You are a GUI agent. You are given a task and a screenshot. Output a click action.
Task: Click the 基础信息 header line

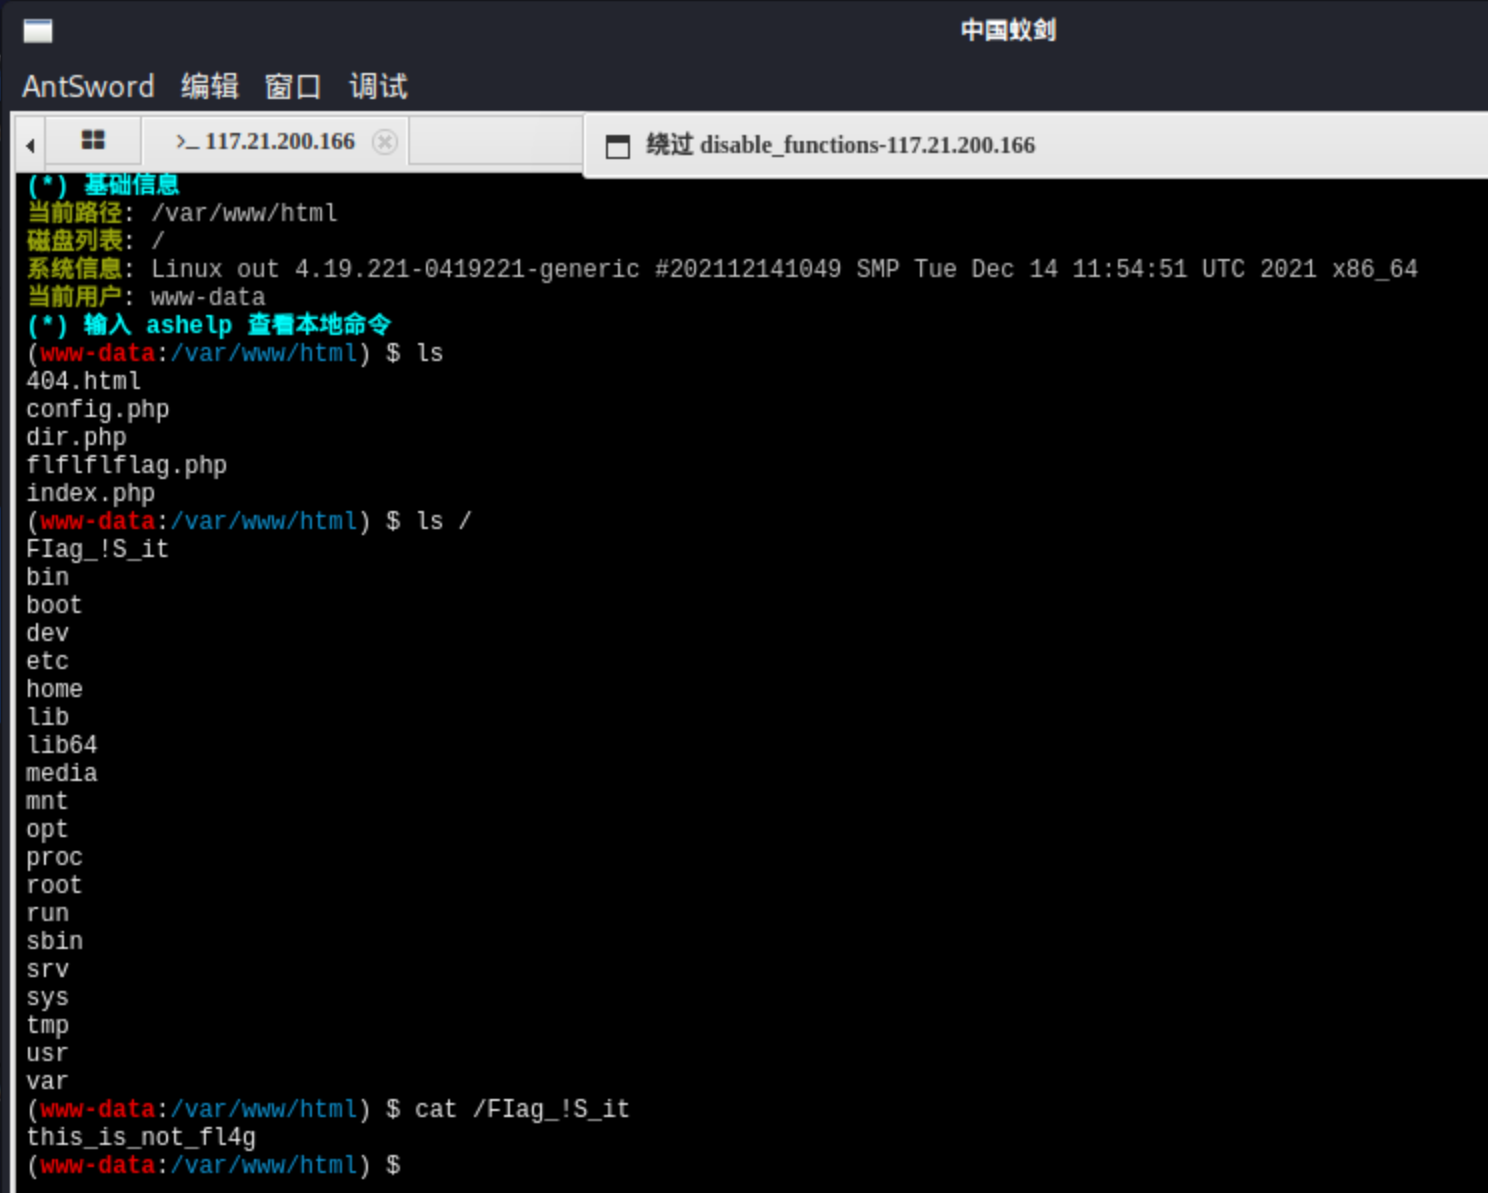point(103,185)
